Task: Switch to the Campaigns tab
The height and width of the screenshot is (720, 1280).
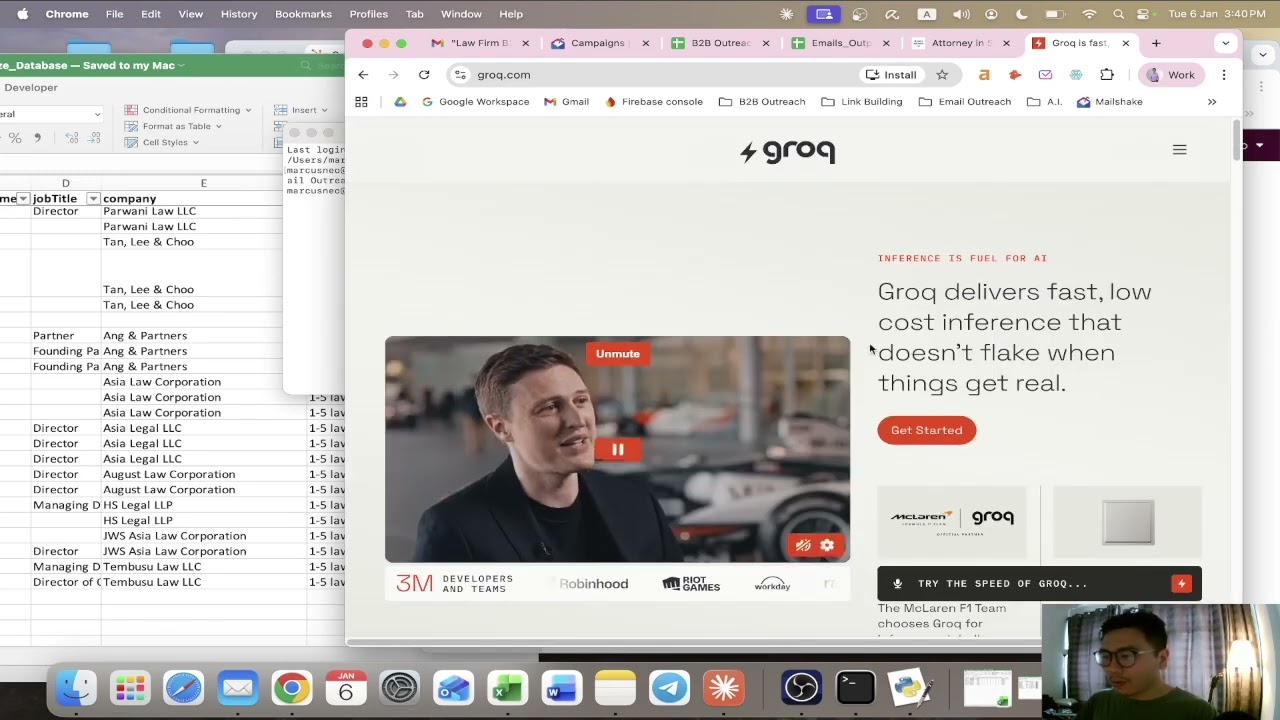Action: 599,43
